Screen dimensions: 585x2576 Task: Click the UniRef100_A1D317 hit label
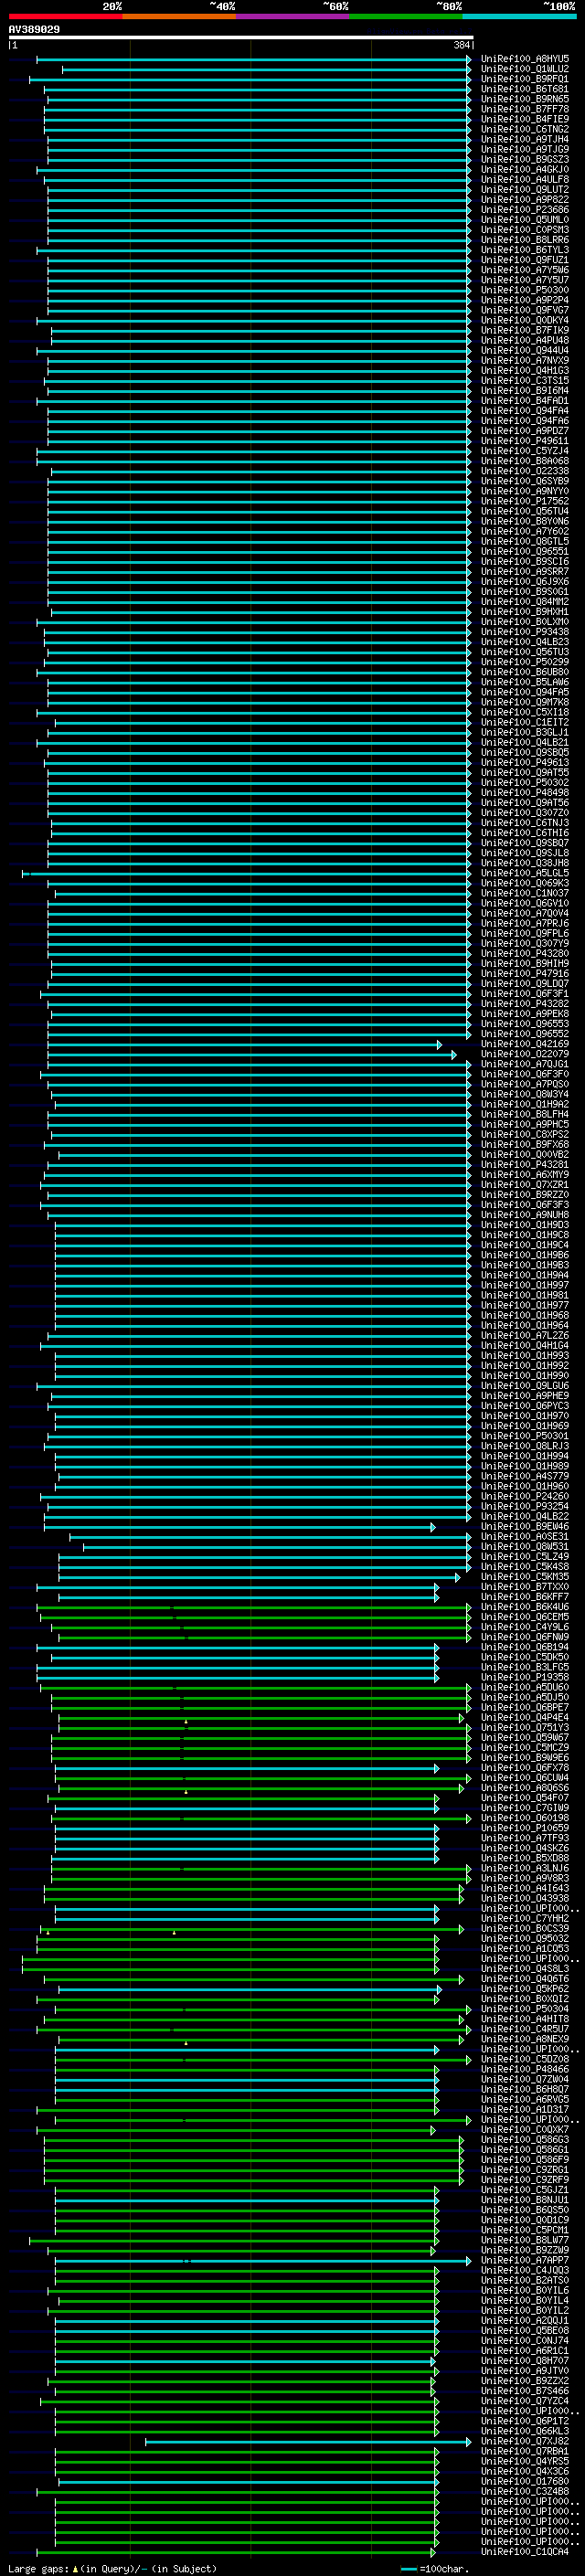click(x=525, y=2110)
